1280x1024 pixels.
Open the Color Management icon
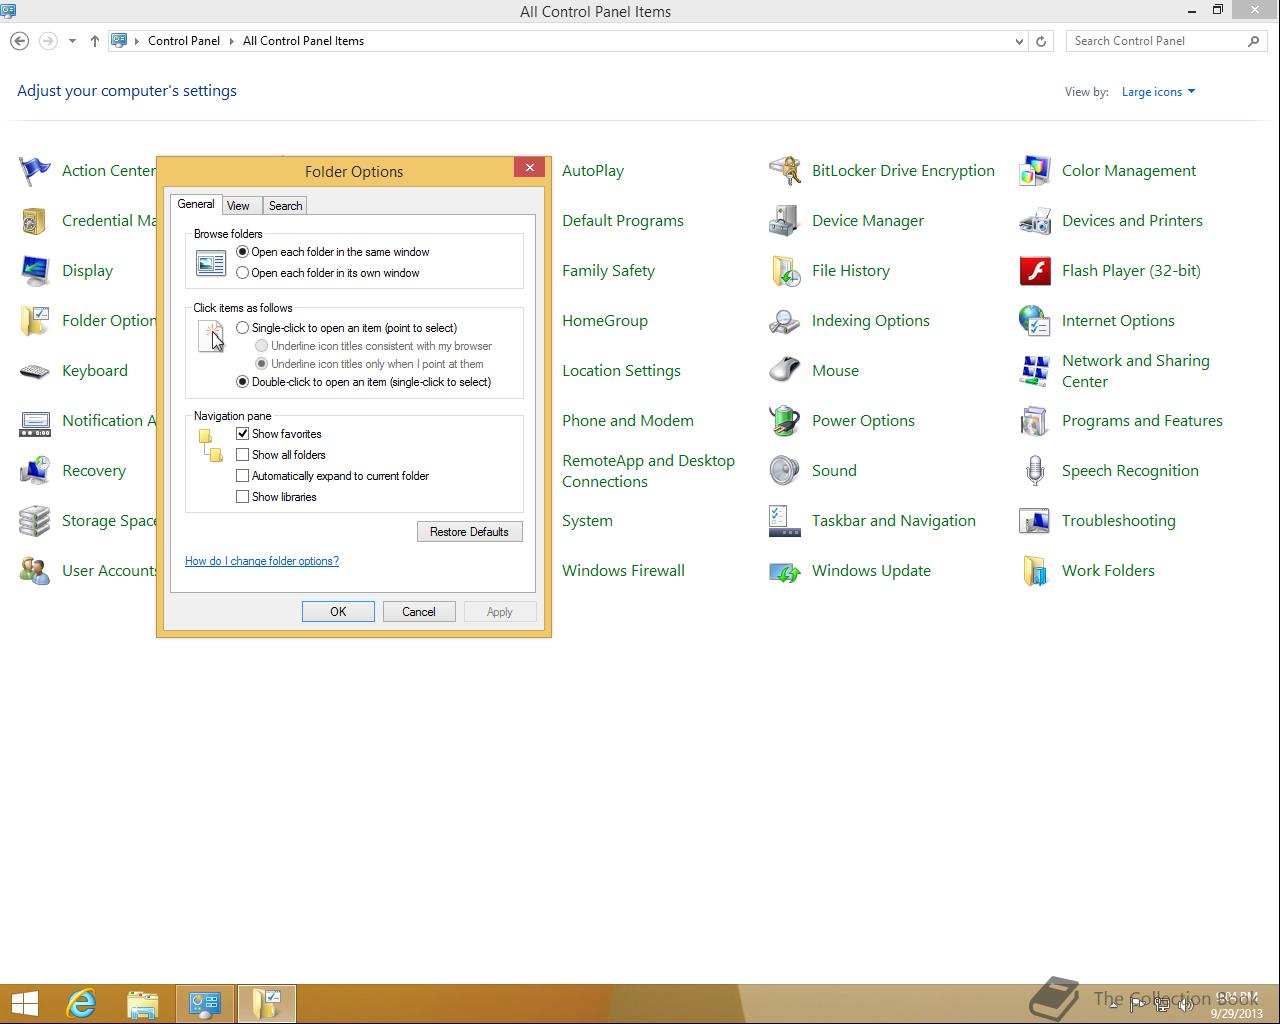coord(1034,171)
